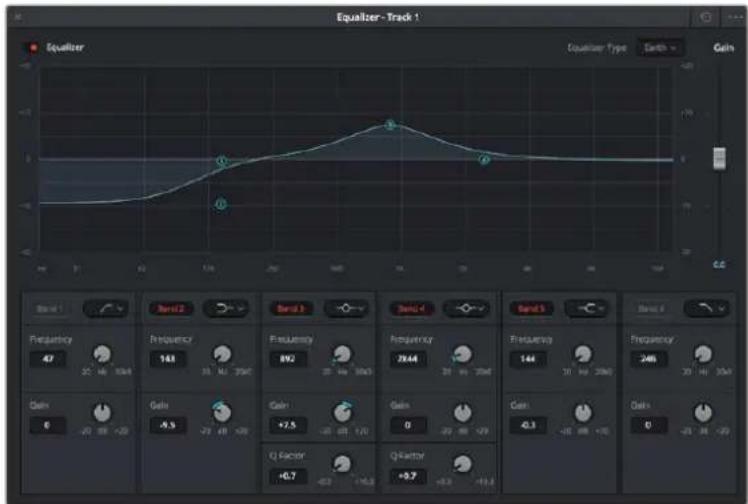Open Band 1 high-pass filter shape dropdown
The width and height of the screenshot is (748, 504).
pyautogui.click(x=106, y=309)
